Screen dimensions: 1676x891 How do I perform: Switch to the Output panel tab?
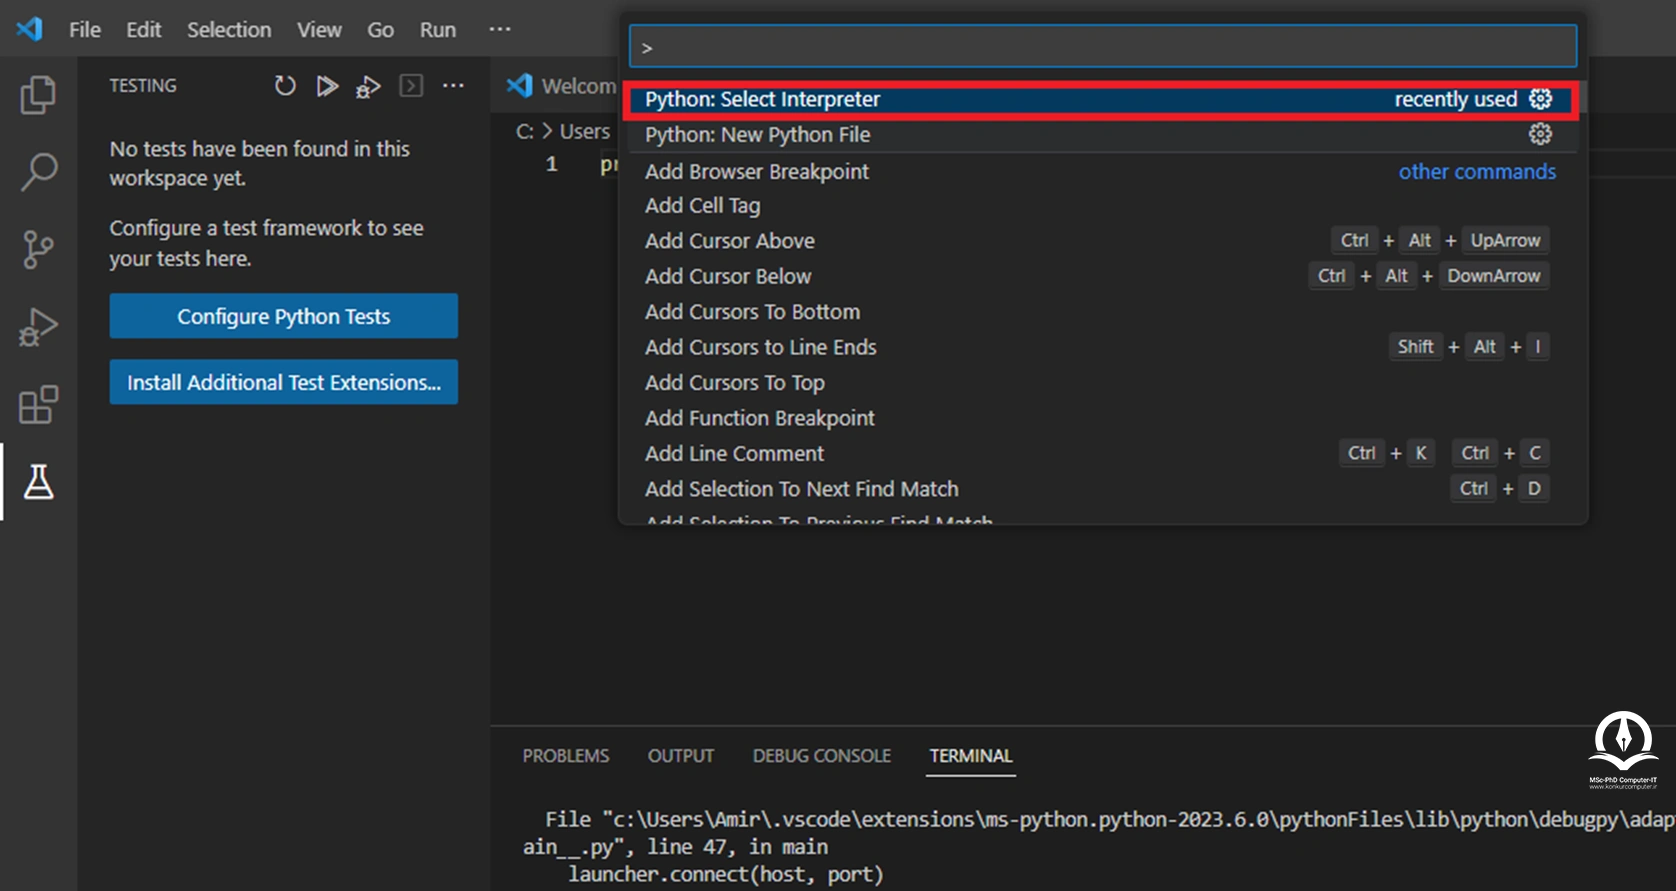point(681,756)
